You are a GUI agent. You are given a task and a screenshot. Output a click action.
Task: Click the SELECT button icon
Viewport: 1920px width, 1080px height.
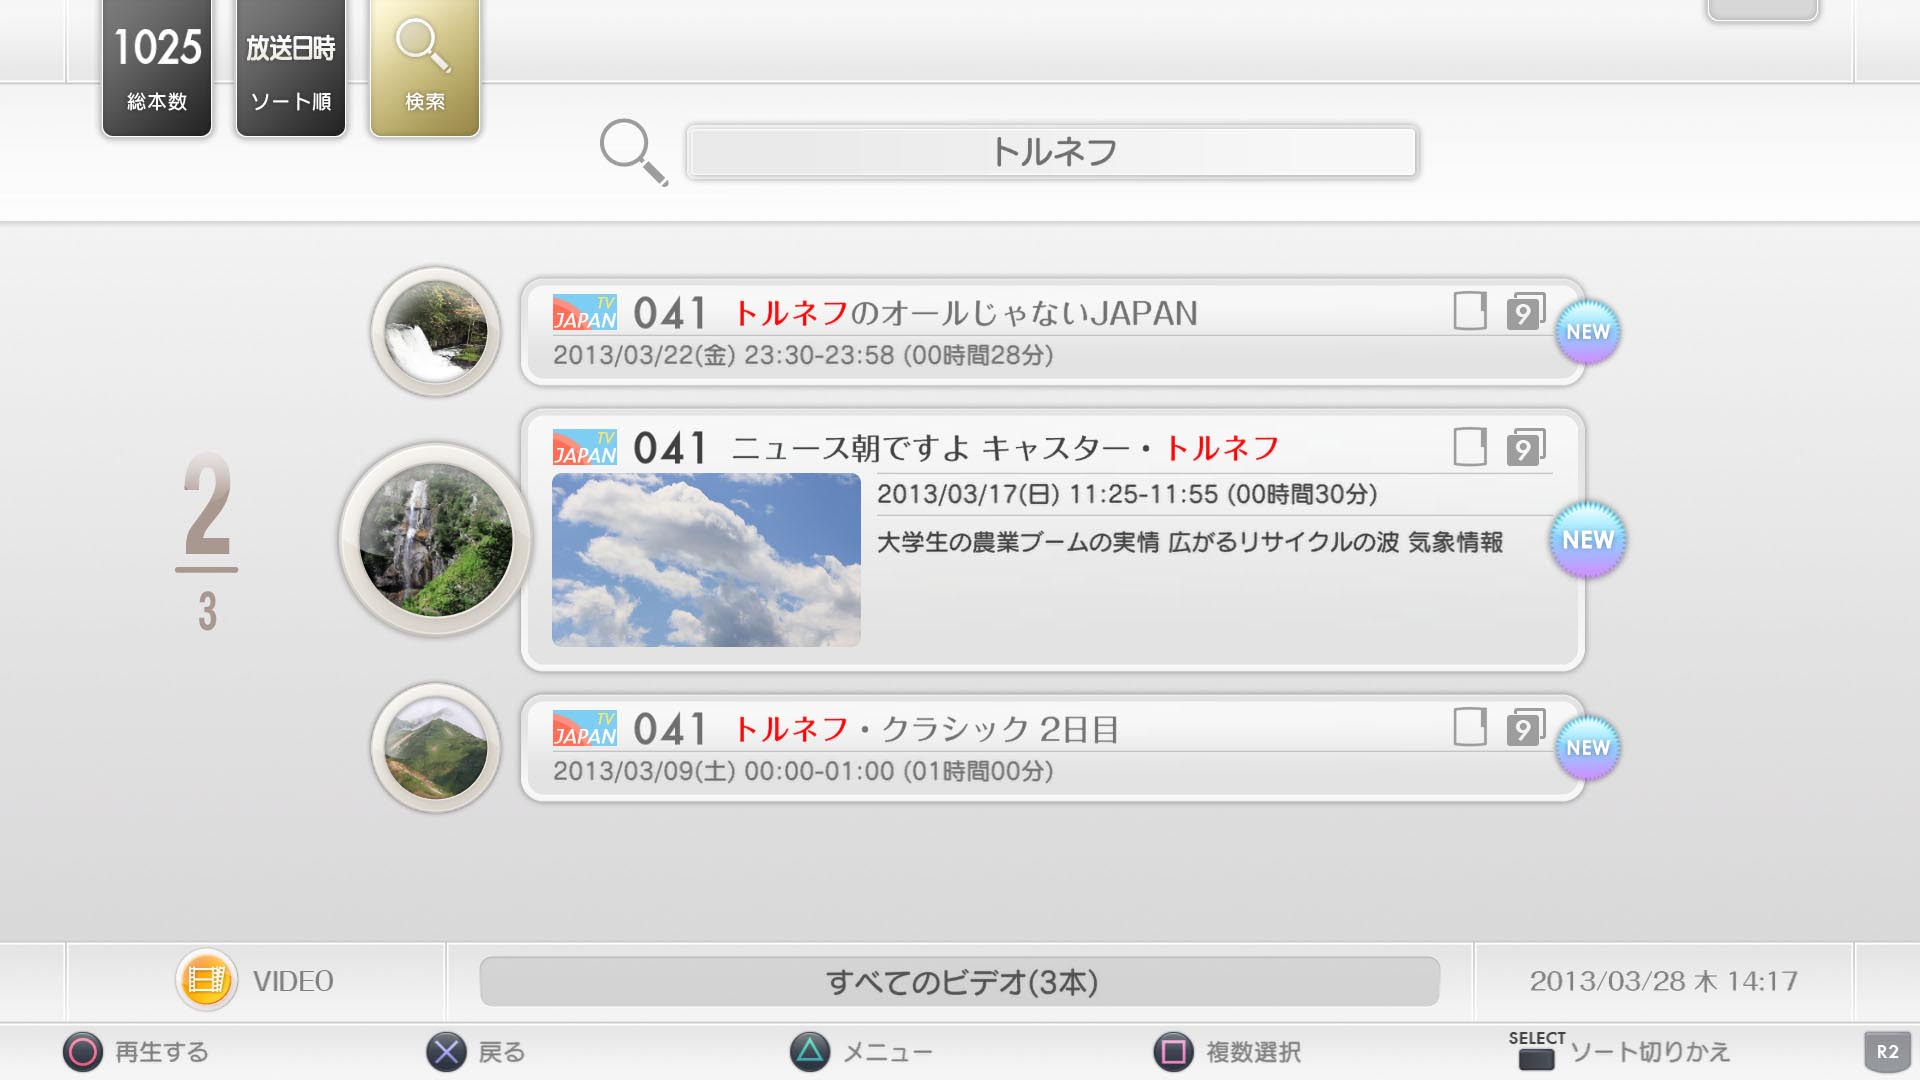point(1537,1051)
